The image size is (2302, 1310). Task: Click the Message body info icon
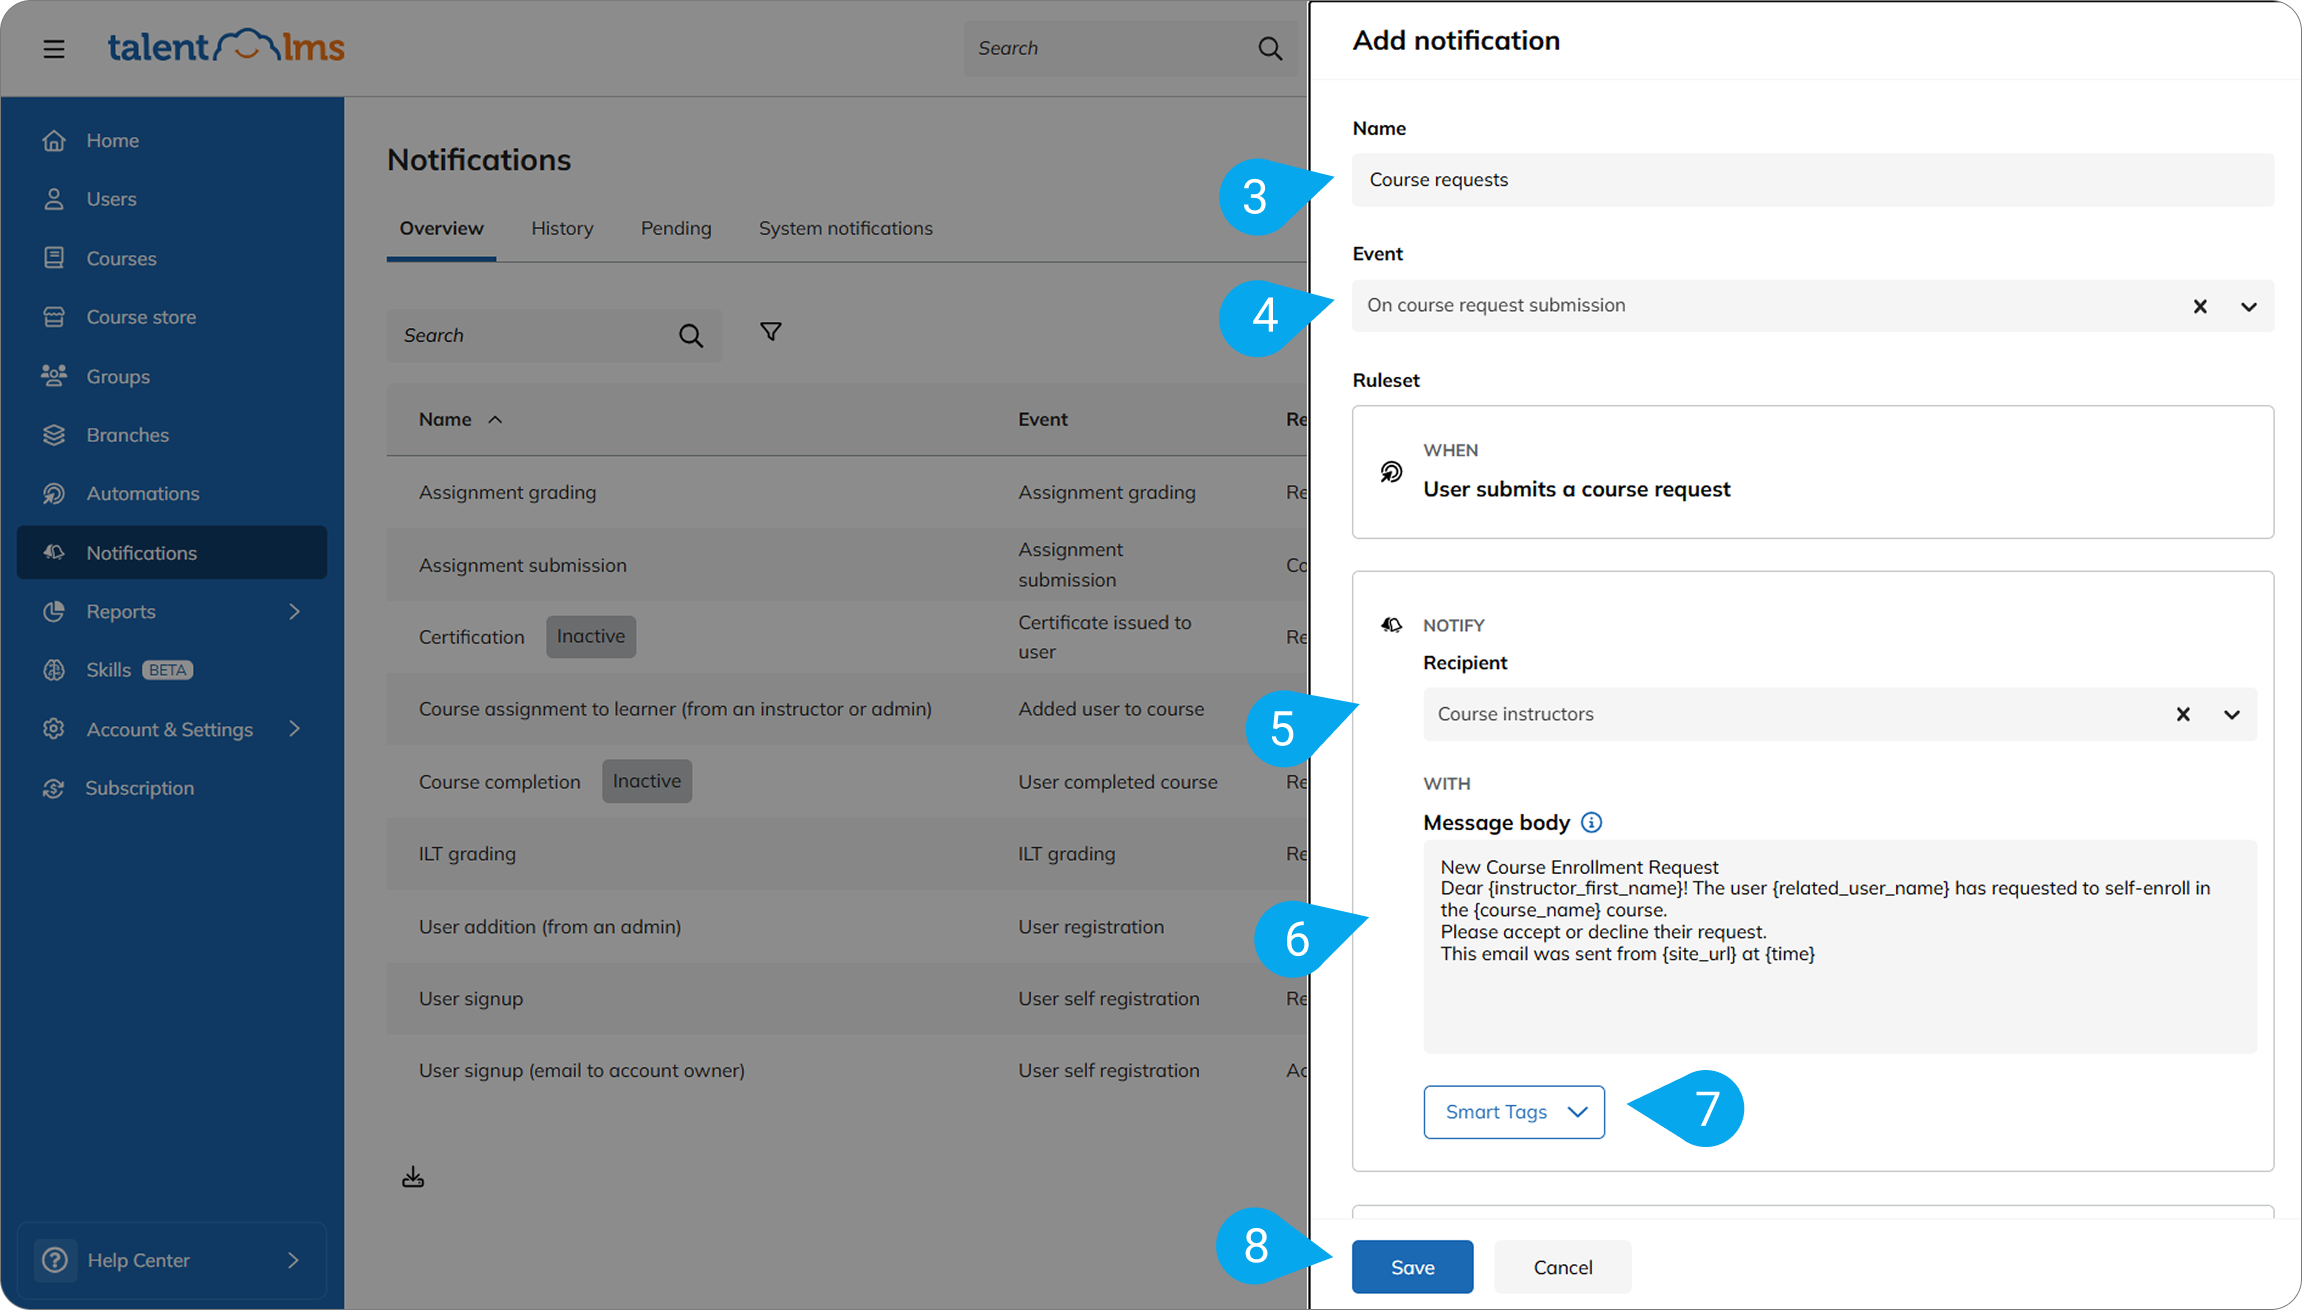click(x=1591, y=823)
